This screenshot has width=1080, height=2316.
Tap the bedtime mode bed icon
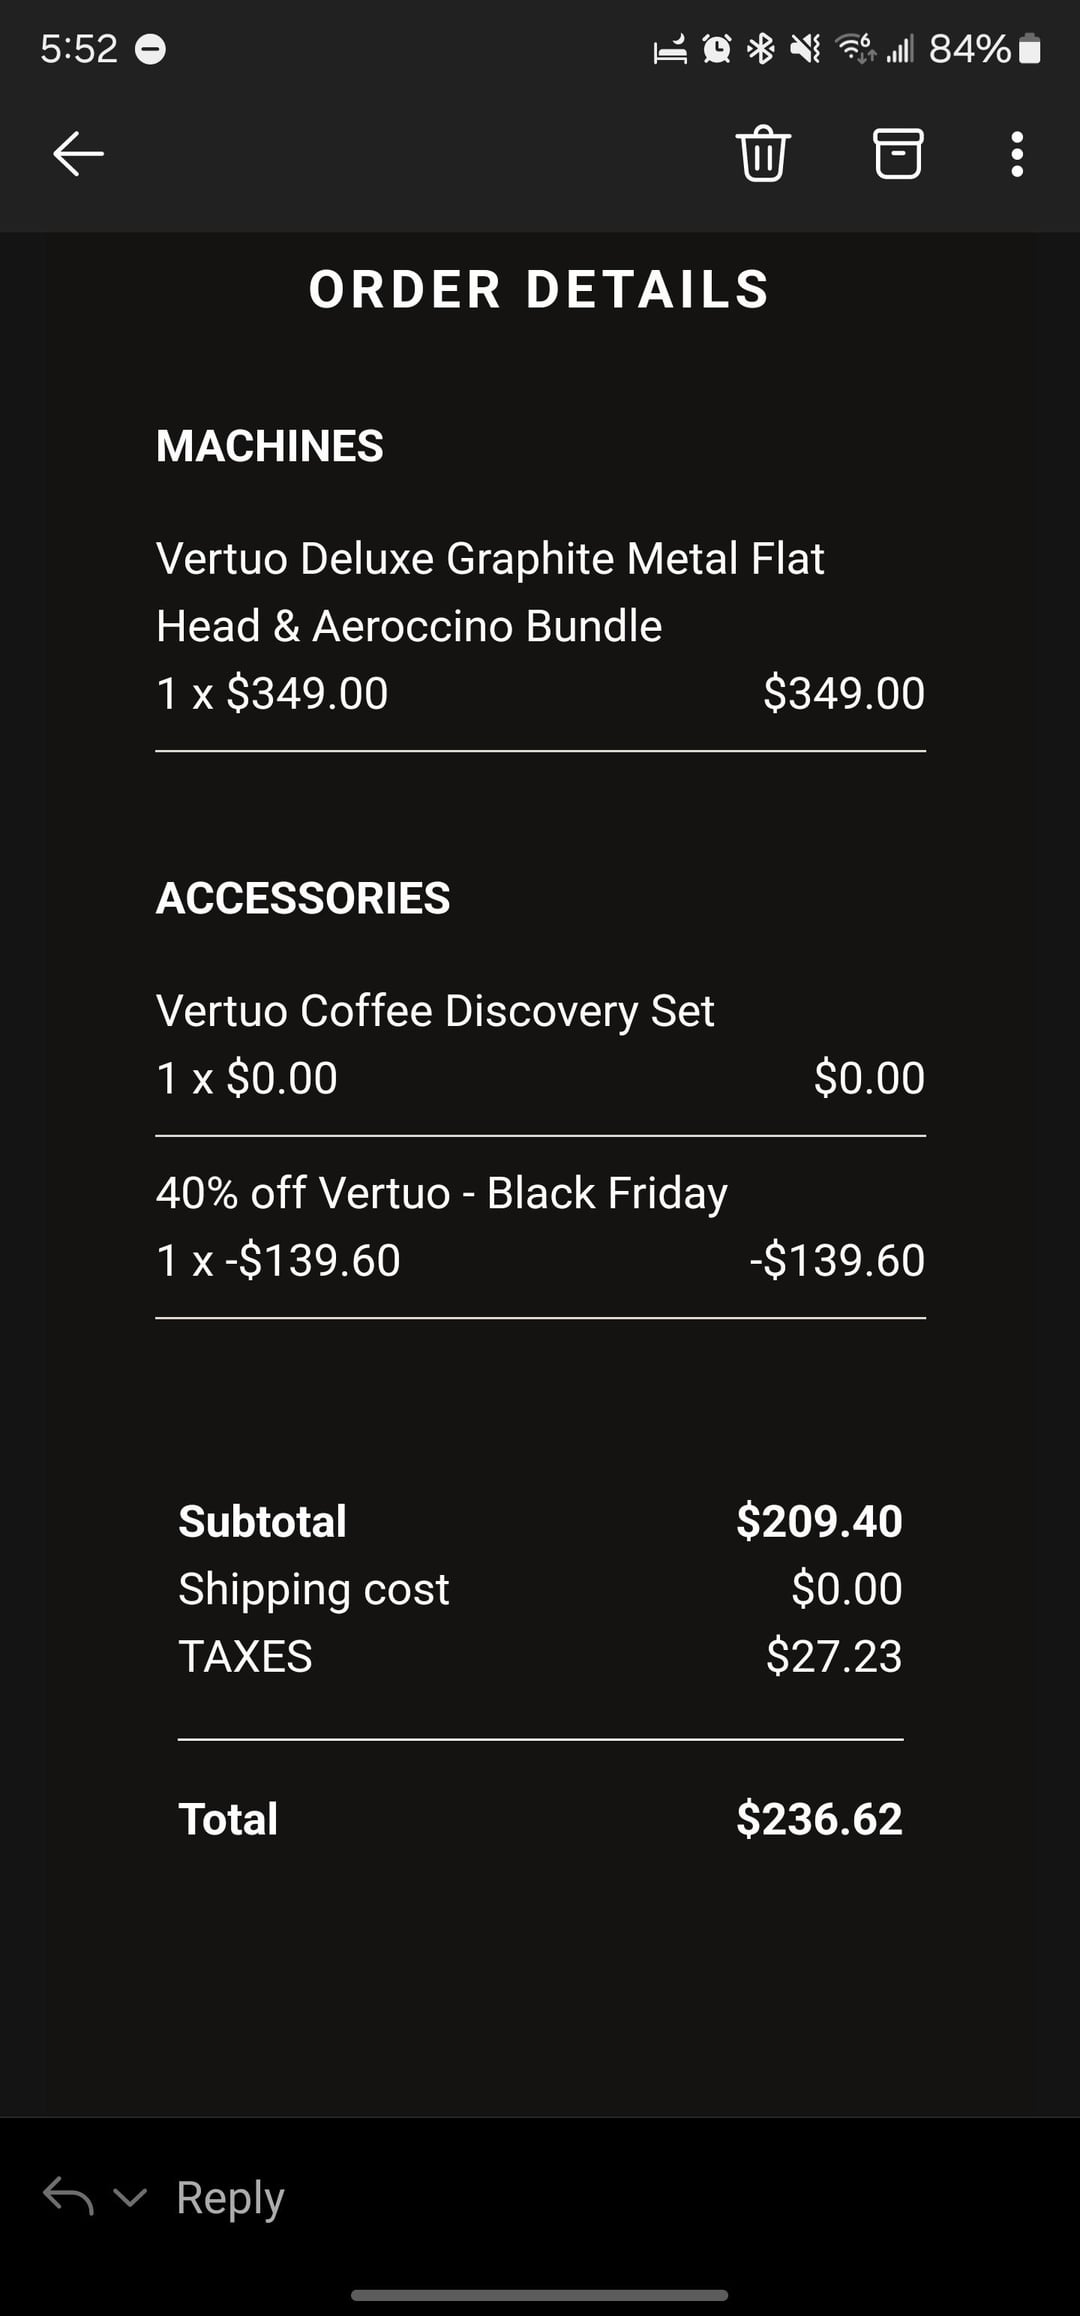[670, 49]
